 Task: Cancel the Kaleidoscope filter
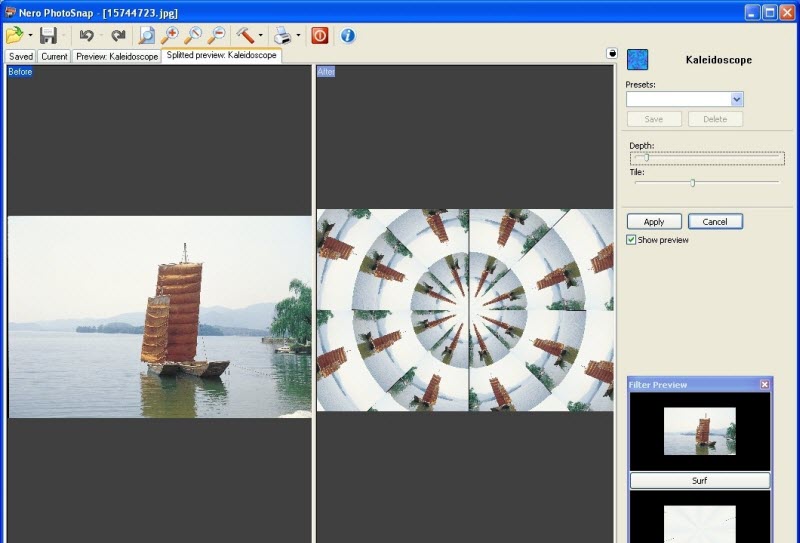(715, 221)
